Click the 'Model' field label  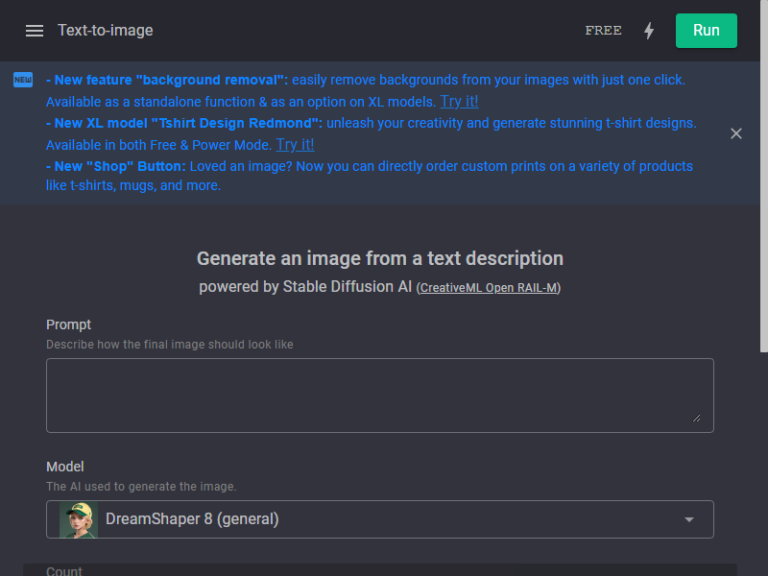click(x=65, y=467)
